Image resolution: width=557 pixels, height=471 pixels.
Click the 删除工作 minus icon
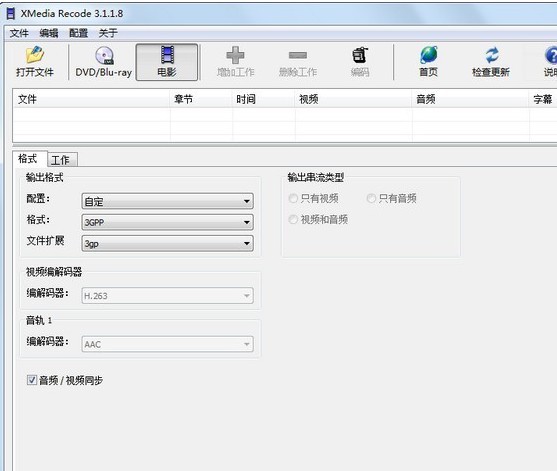(298, 55)
